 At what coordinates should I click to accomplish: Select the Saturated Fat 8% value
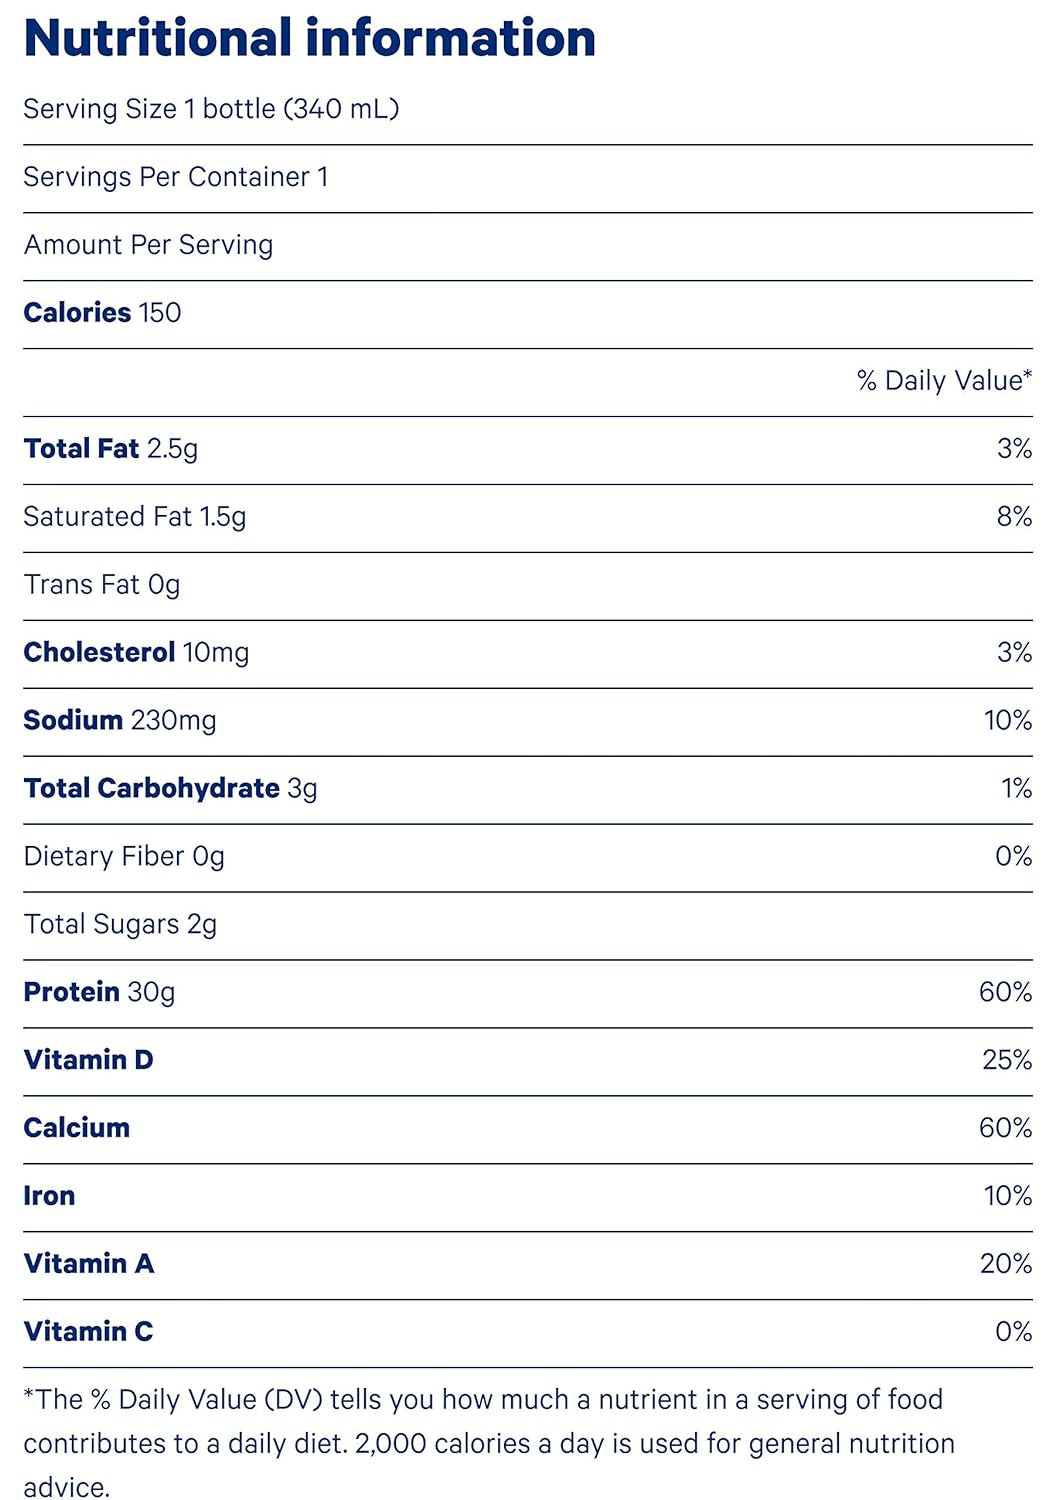pyautogui.click(x=1013, y=517)
